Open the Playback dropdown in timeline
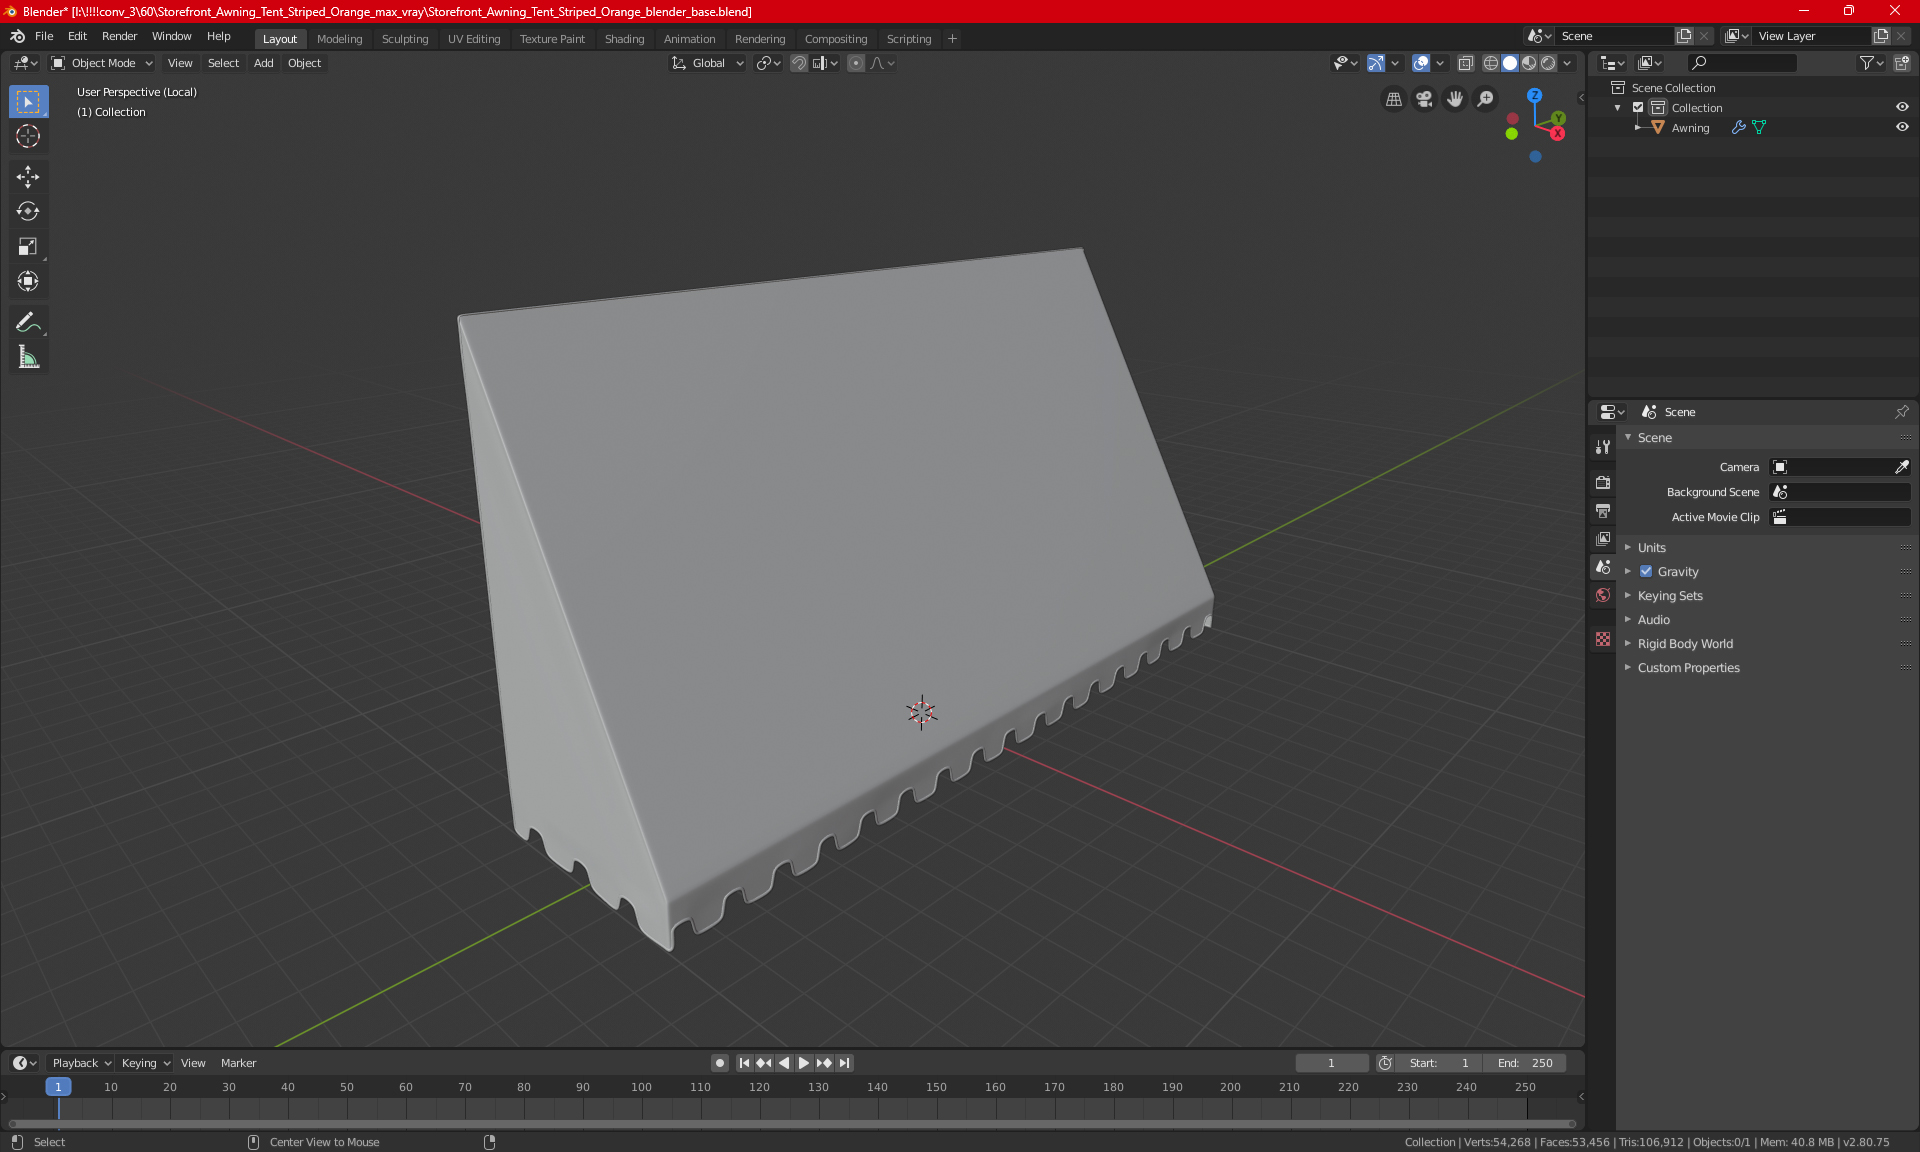This screenshot has height=1152, width=1920. pyautogui.click(x=81, y=1063)
